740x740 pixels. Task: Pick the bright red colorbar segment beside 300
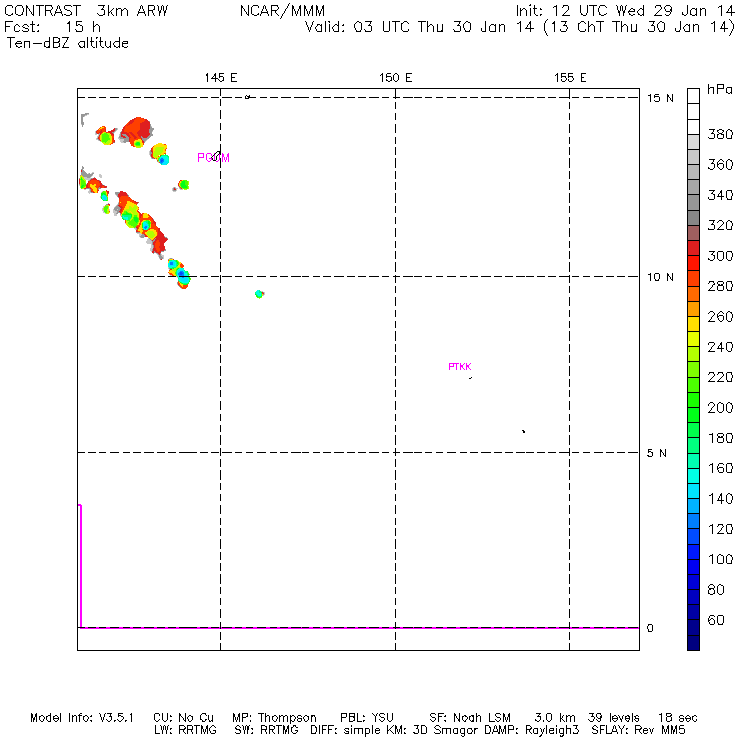693,263
